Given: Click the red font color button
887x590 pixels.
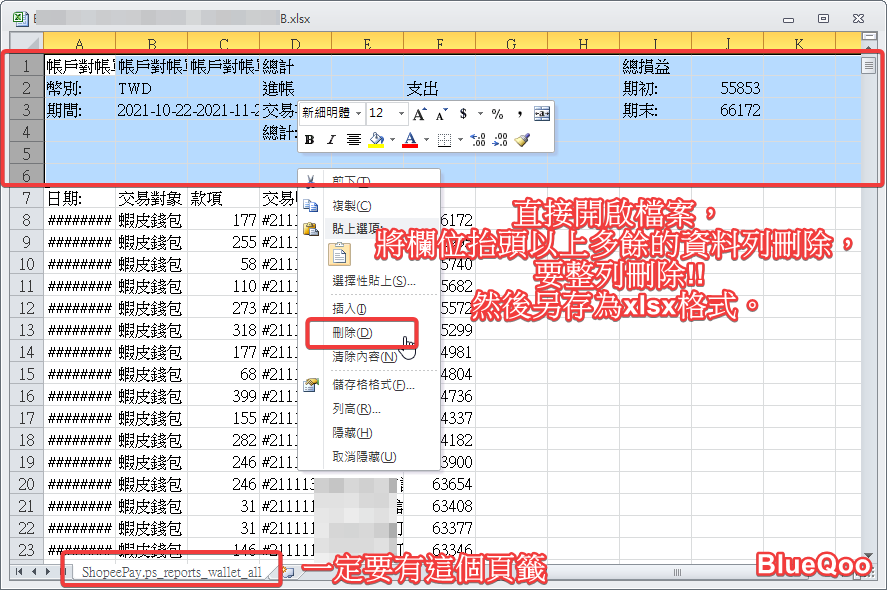Looking at the screenshot, I should coord(410,140).
